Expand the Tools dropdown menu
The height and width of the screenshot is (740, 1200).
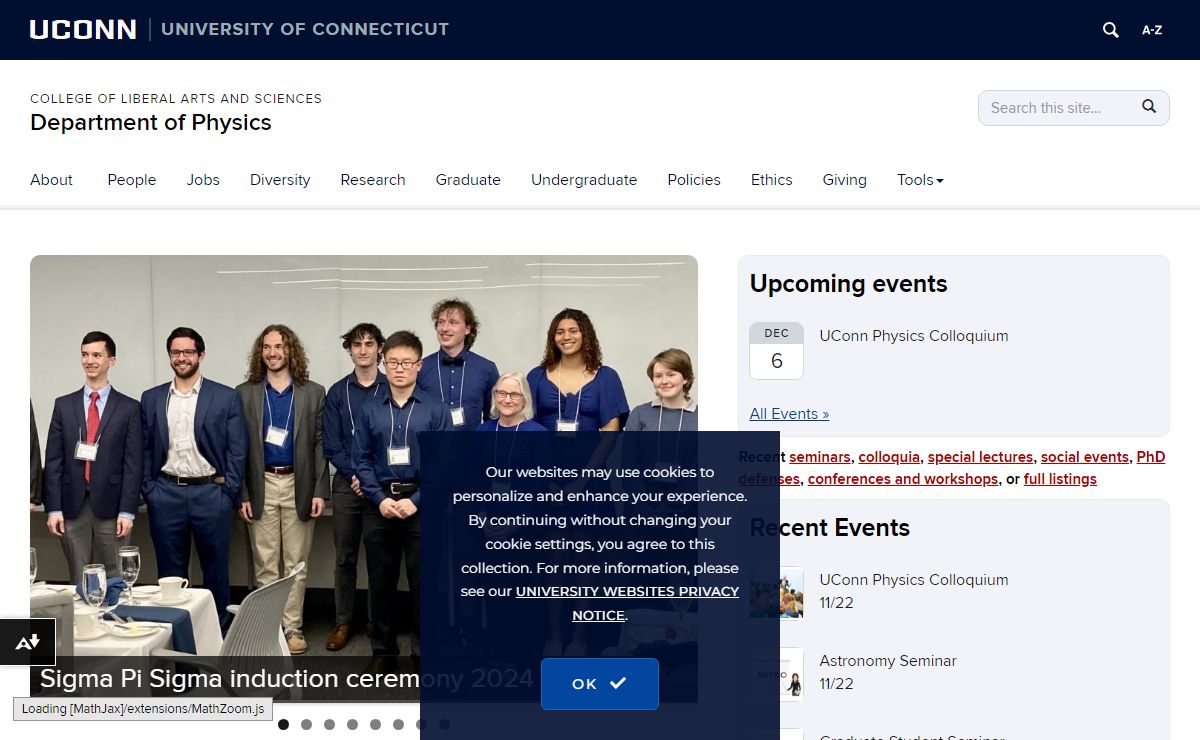click(x=920, y=180)
